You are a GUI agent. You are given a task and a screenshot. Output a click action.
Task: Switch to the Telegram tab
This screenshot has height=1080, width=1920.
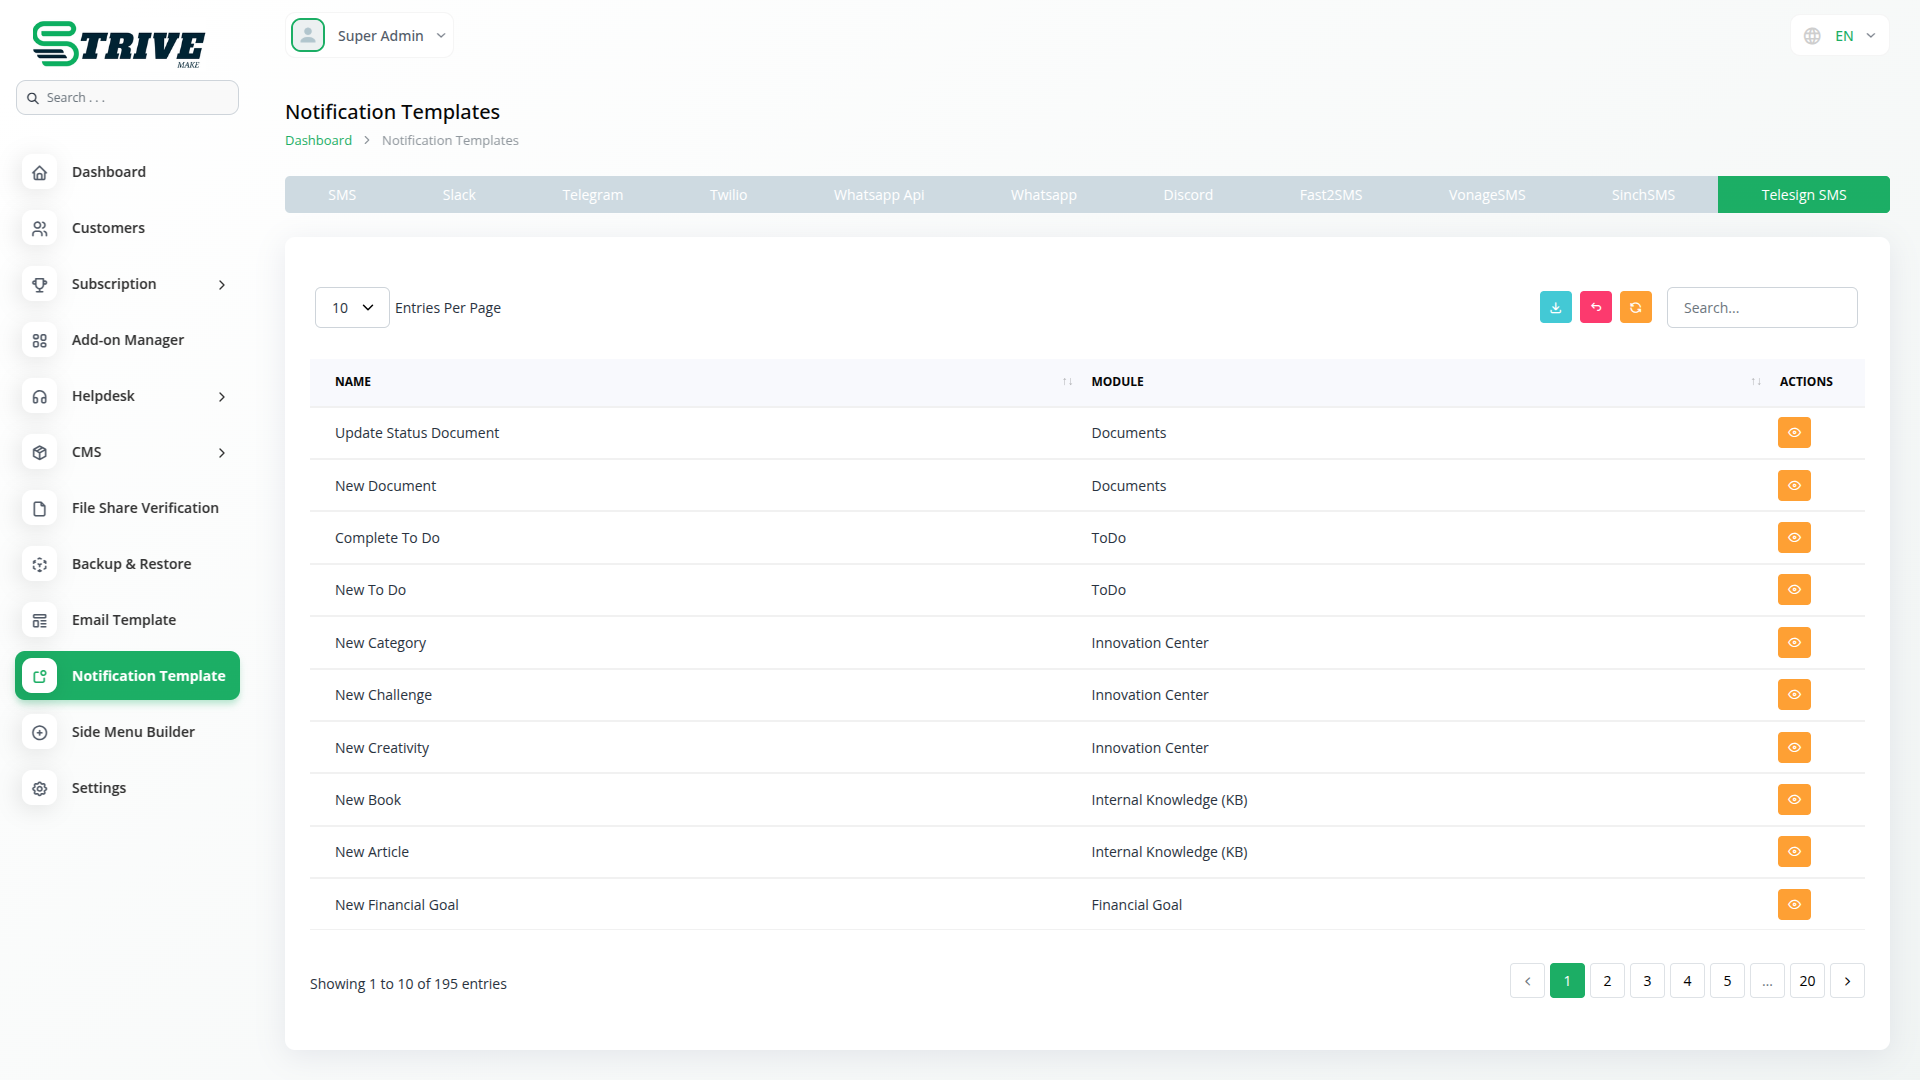click(x=592, y=195)
